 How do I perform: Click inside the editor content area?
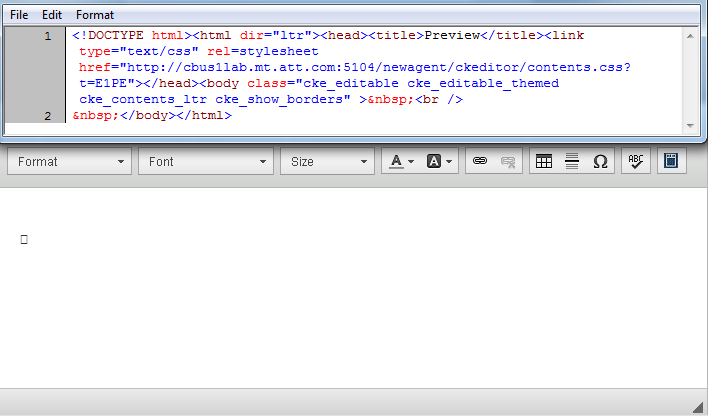coord(354,288)
